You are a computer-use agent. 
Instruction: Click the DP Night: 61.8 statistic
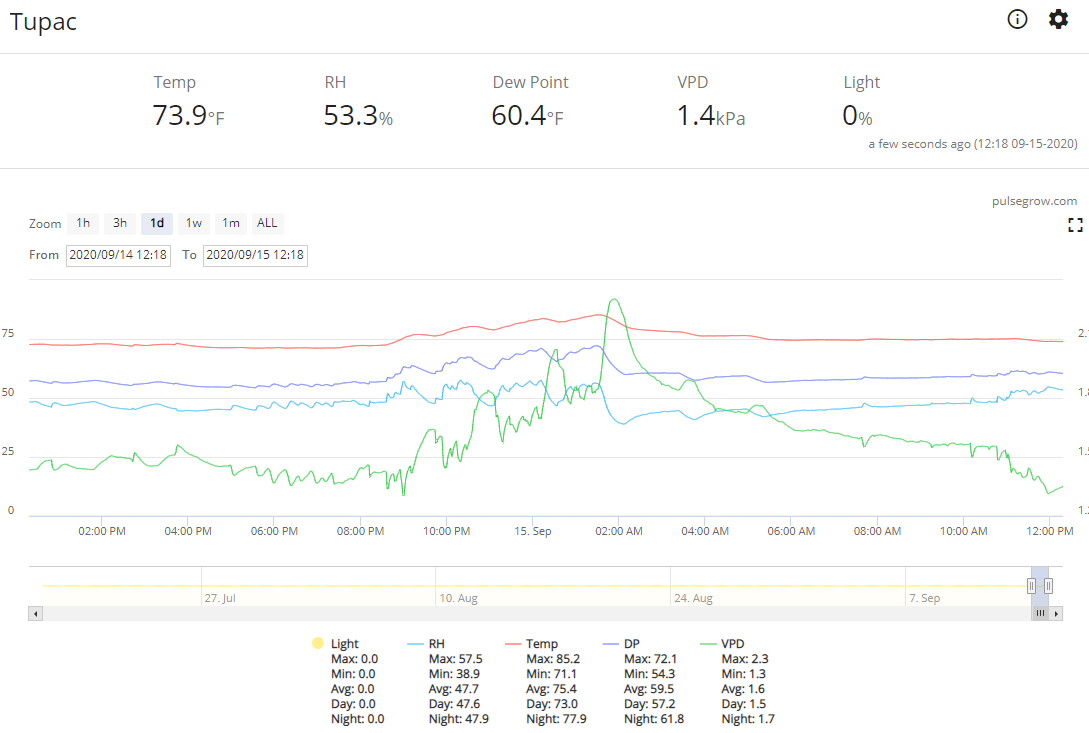(654, 718)
